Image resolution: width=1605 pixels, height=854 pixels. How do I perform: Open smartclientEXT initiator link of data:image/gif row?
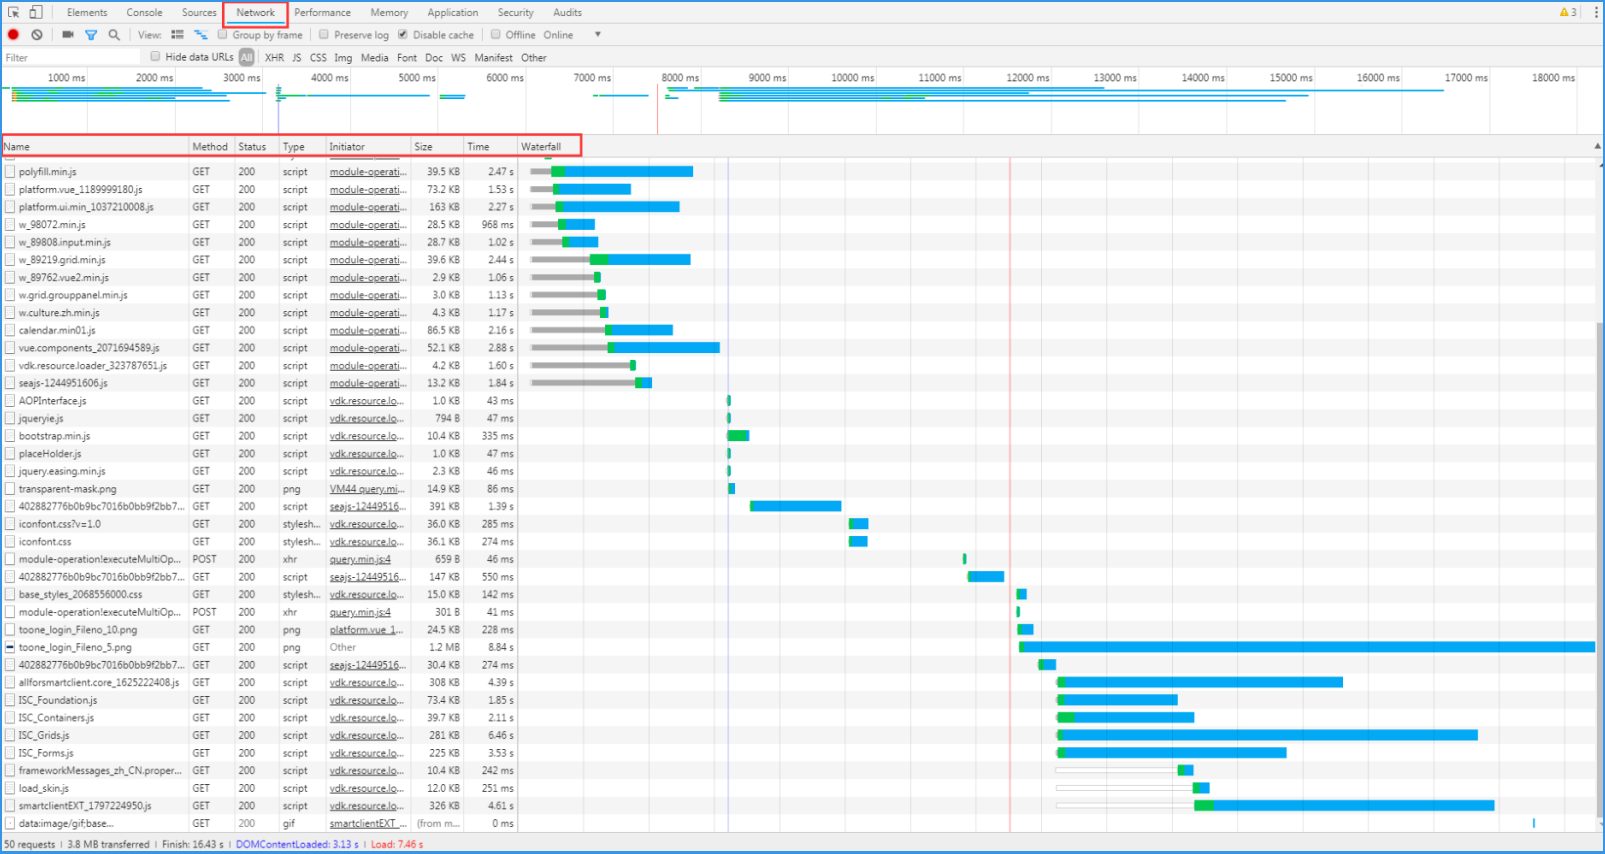[368, 824]
